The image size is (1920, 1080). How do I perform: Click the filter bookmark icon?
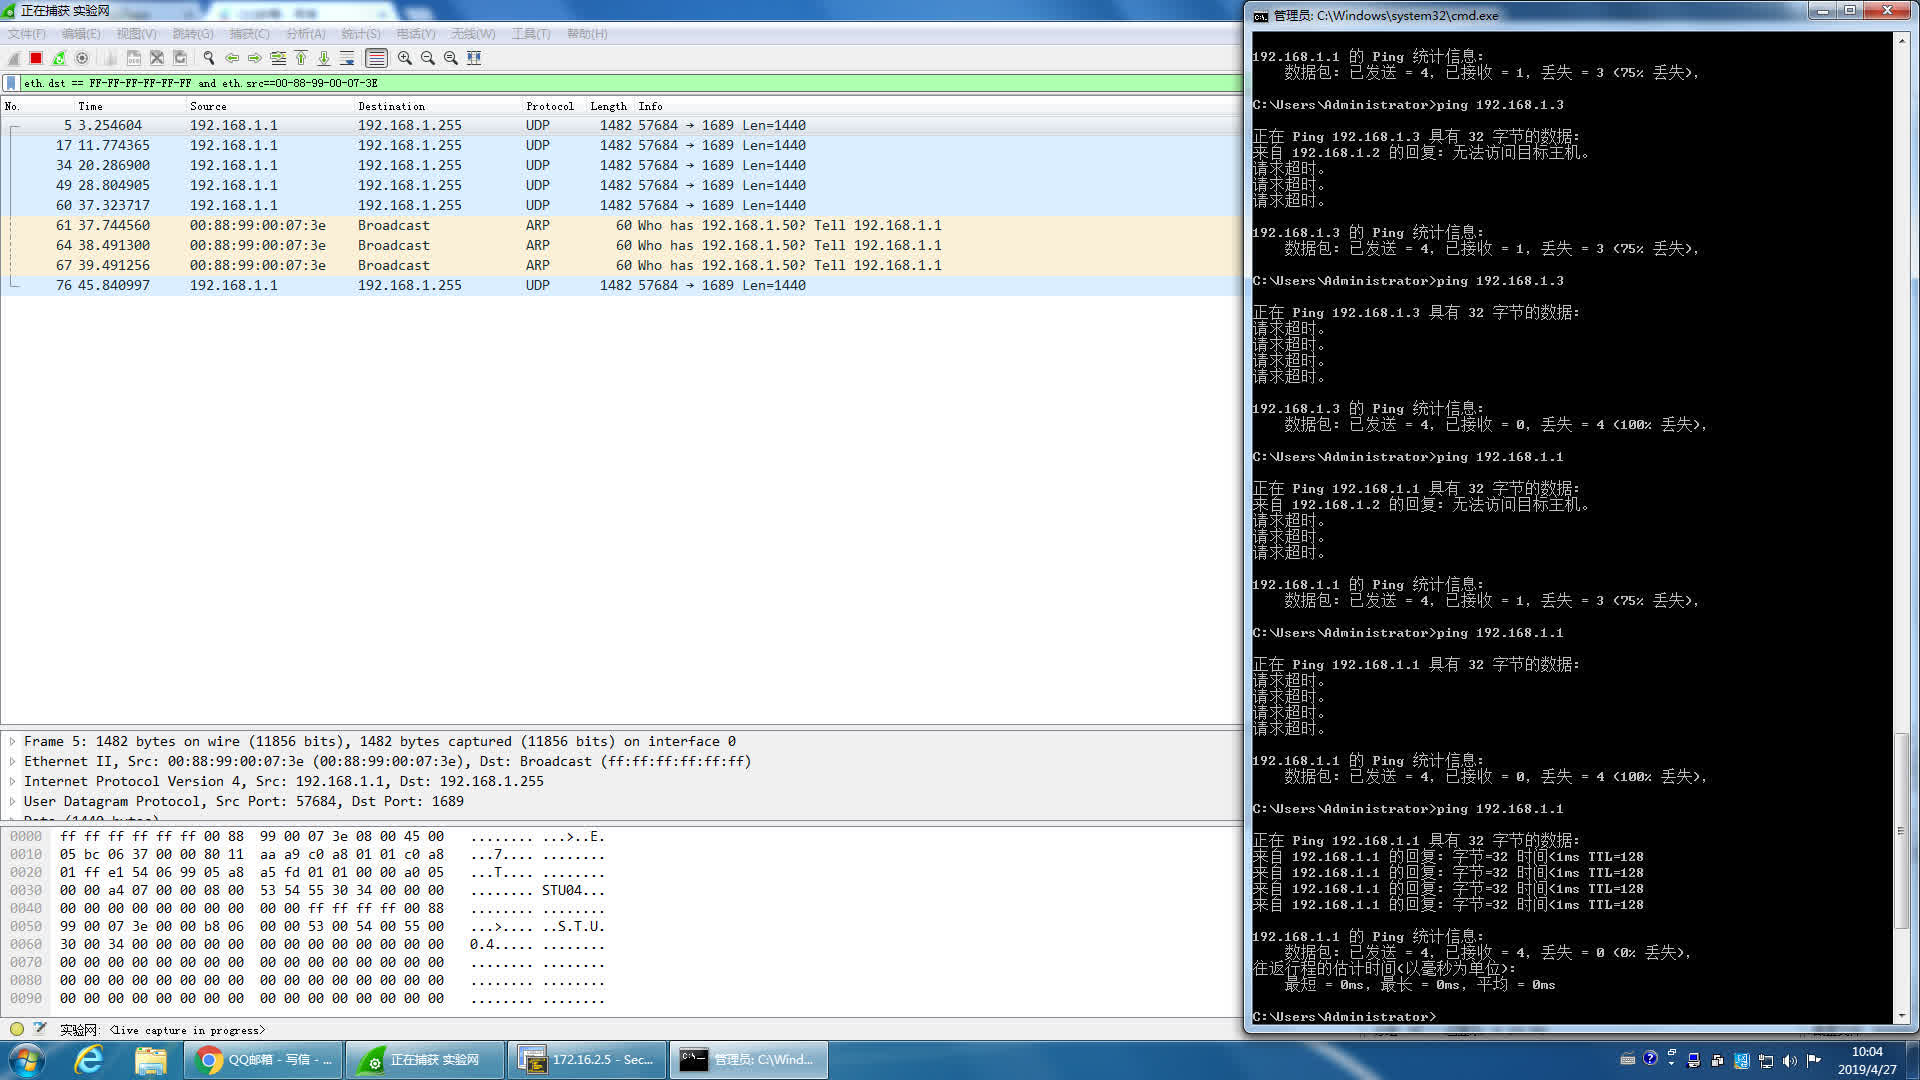tap(11, 83)
